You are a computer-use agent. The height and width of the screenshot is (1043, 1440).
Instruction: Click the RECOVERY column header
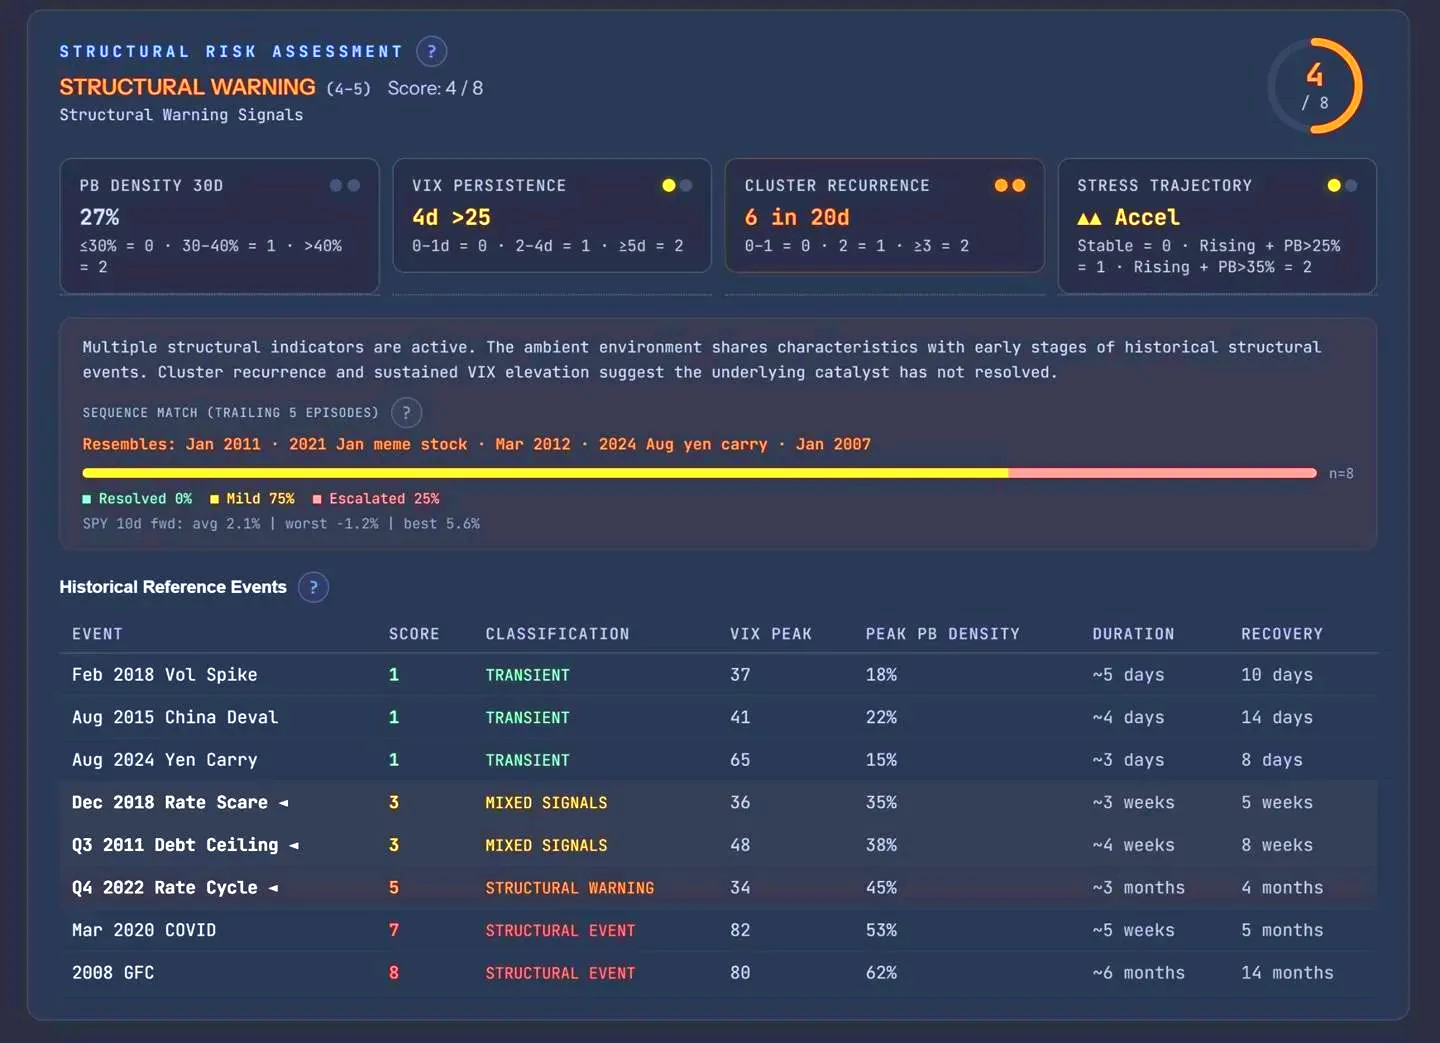tap(1282, 634)
